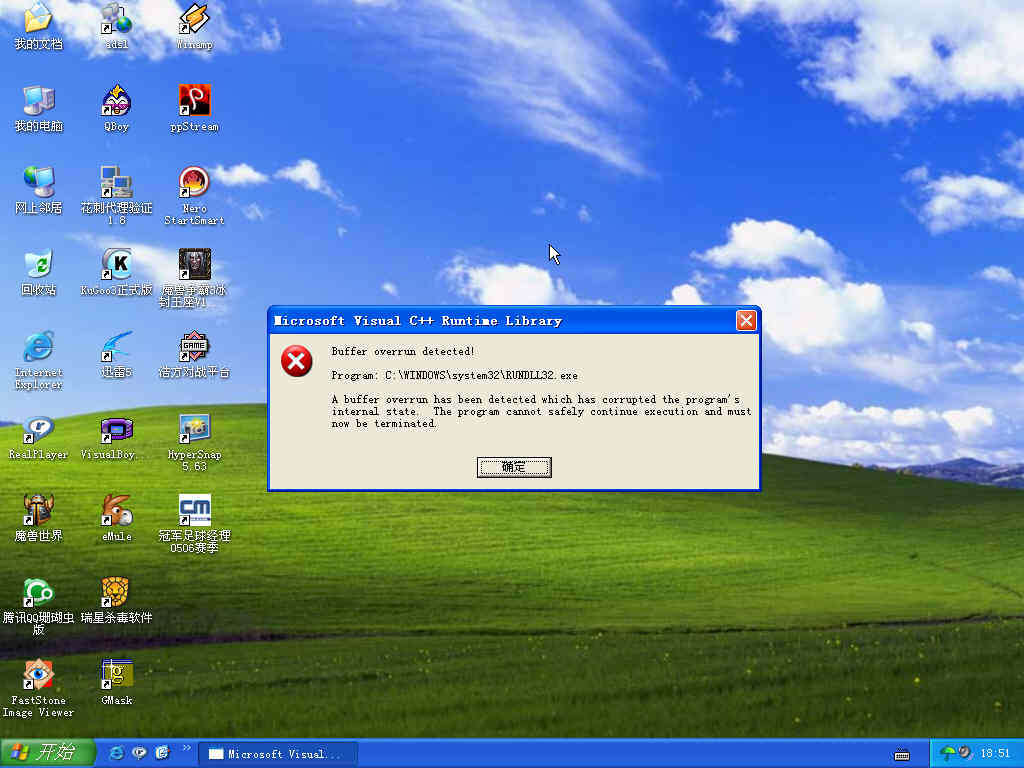Select the 魔兽争霸 Warcraft shortcut icon

point(195,278)
